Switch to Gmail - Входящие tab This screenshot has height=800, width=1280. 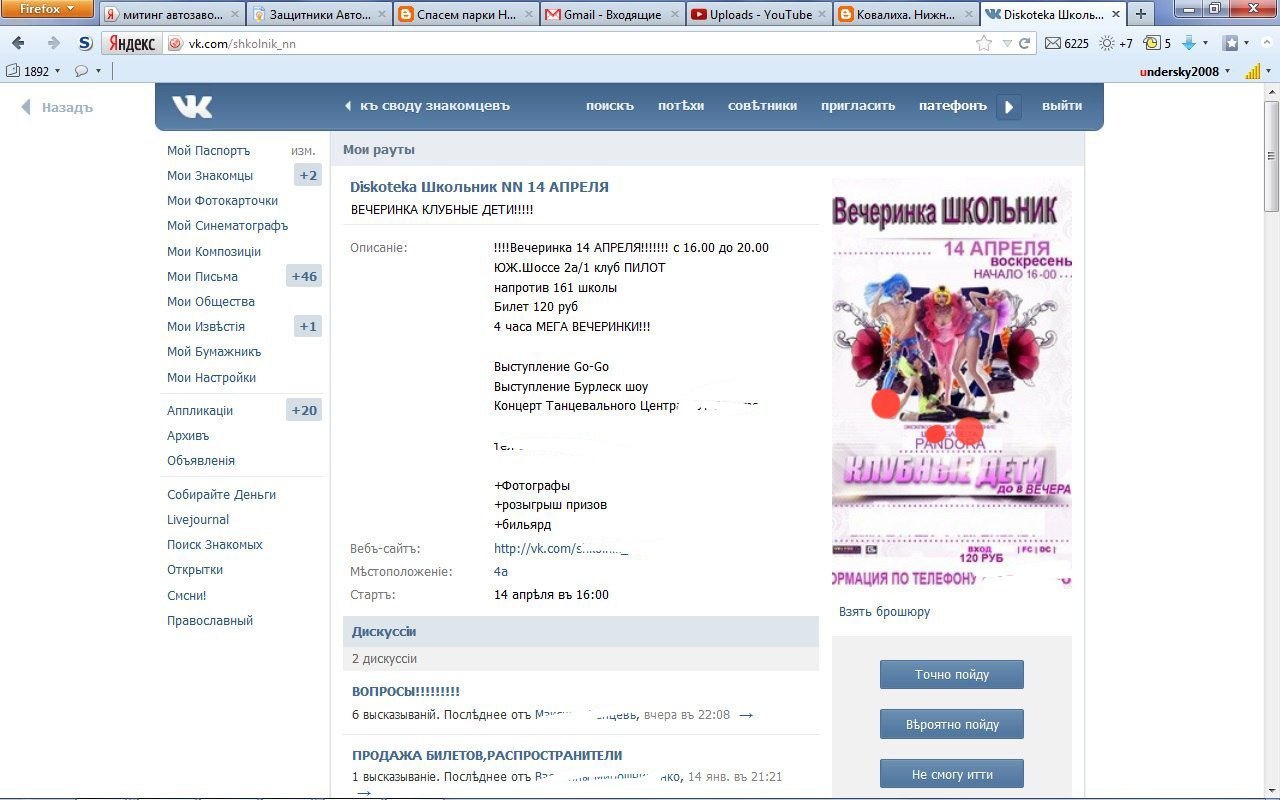pyautogui.click(x=613, y=14)
